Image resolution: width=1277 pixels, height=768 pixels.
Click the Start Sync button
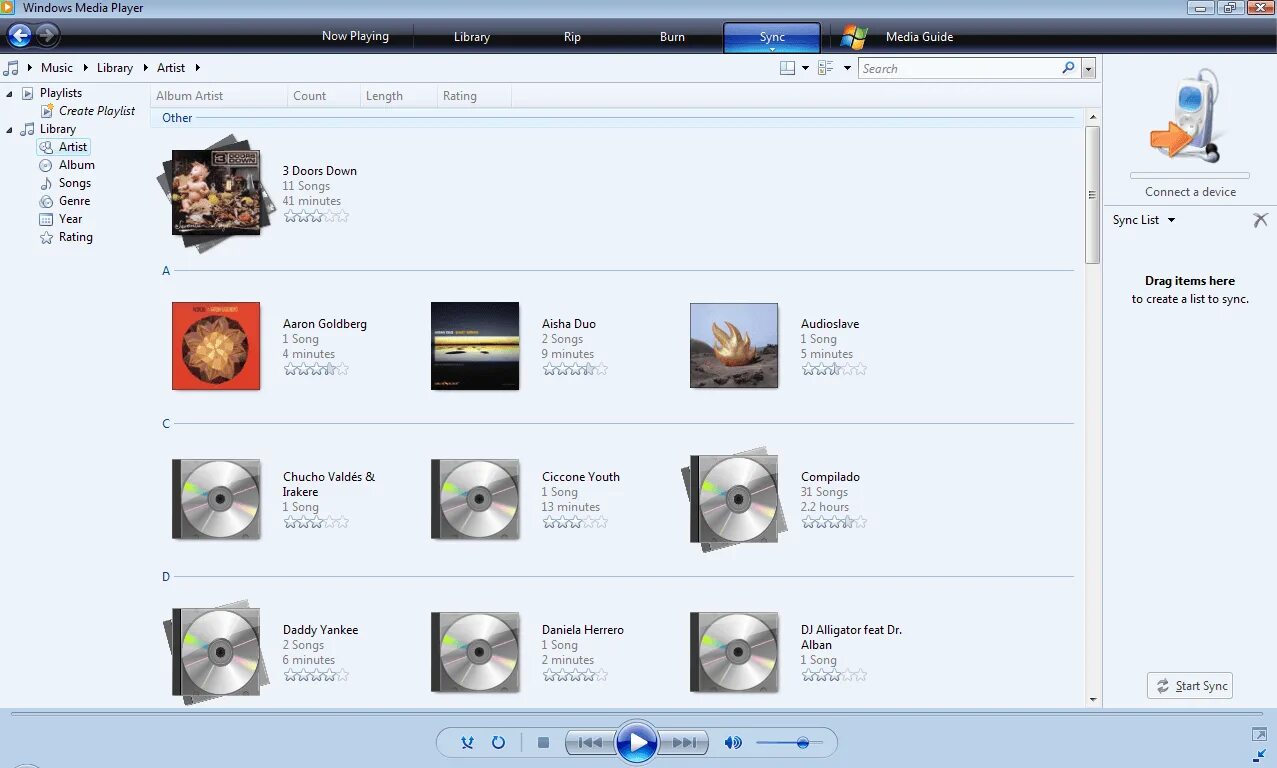(1190, 686)
